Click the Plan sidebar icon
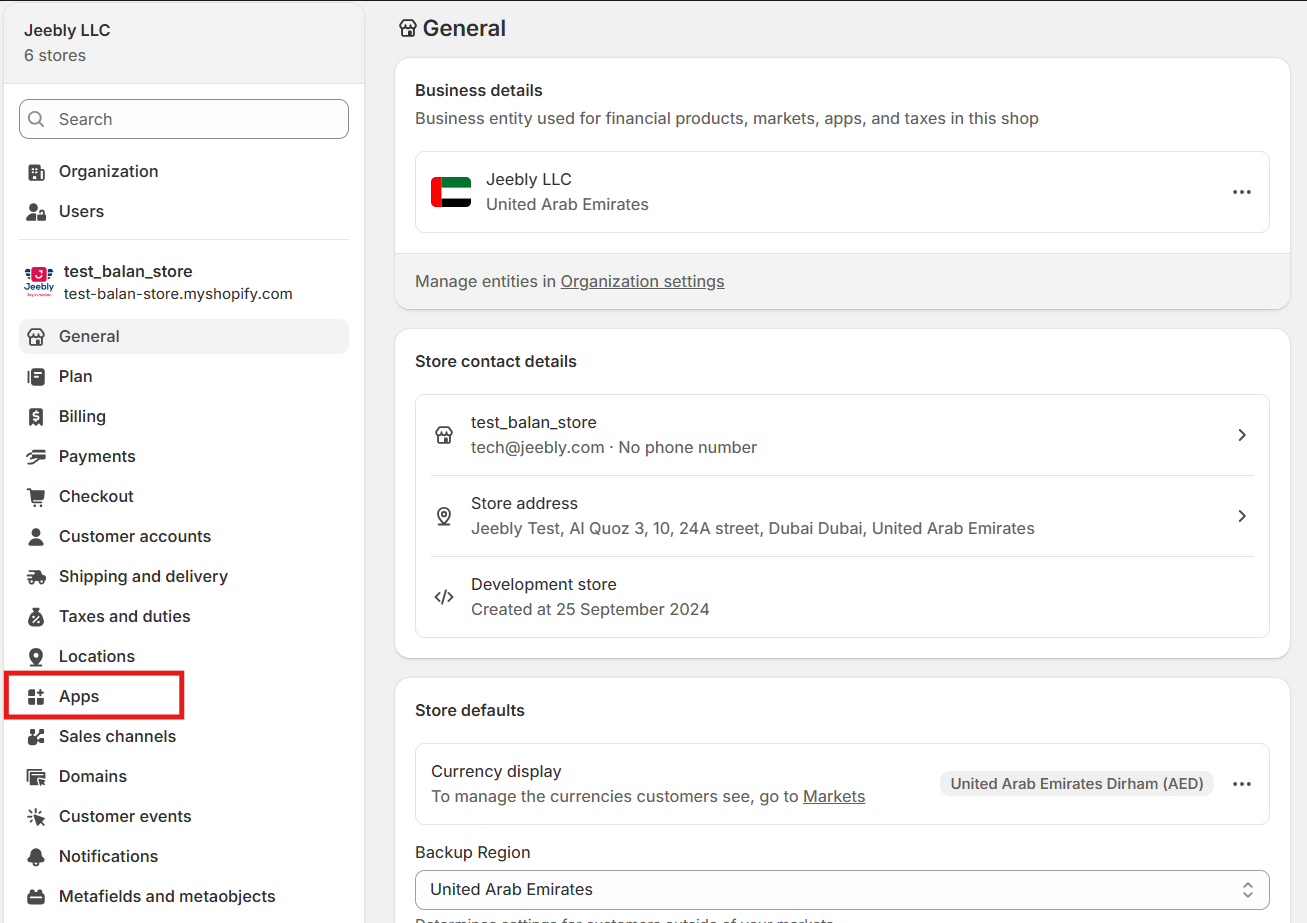 tap(36, 377)
